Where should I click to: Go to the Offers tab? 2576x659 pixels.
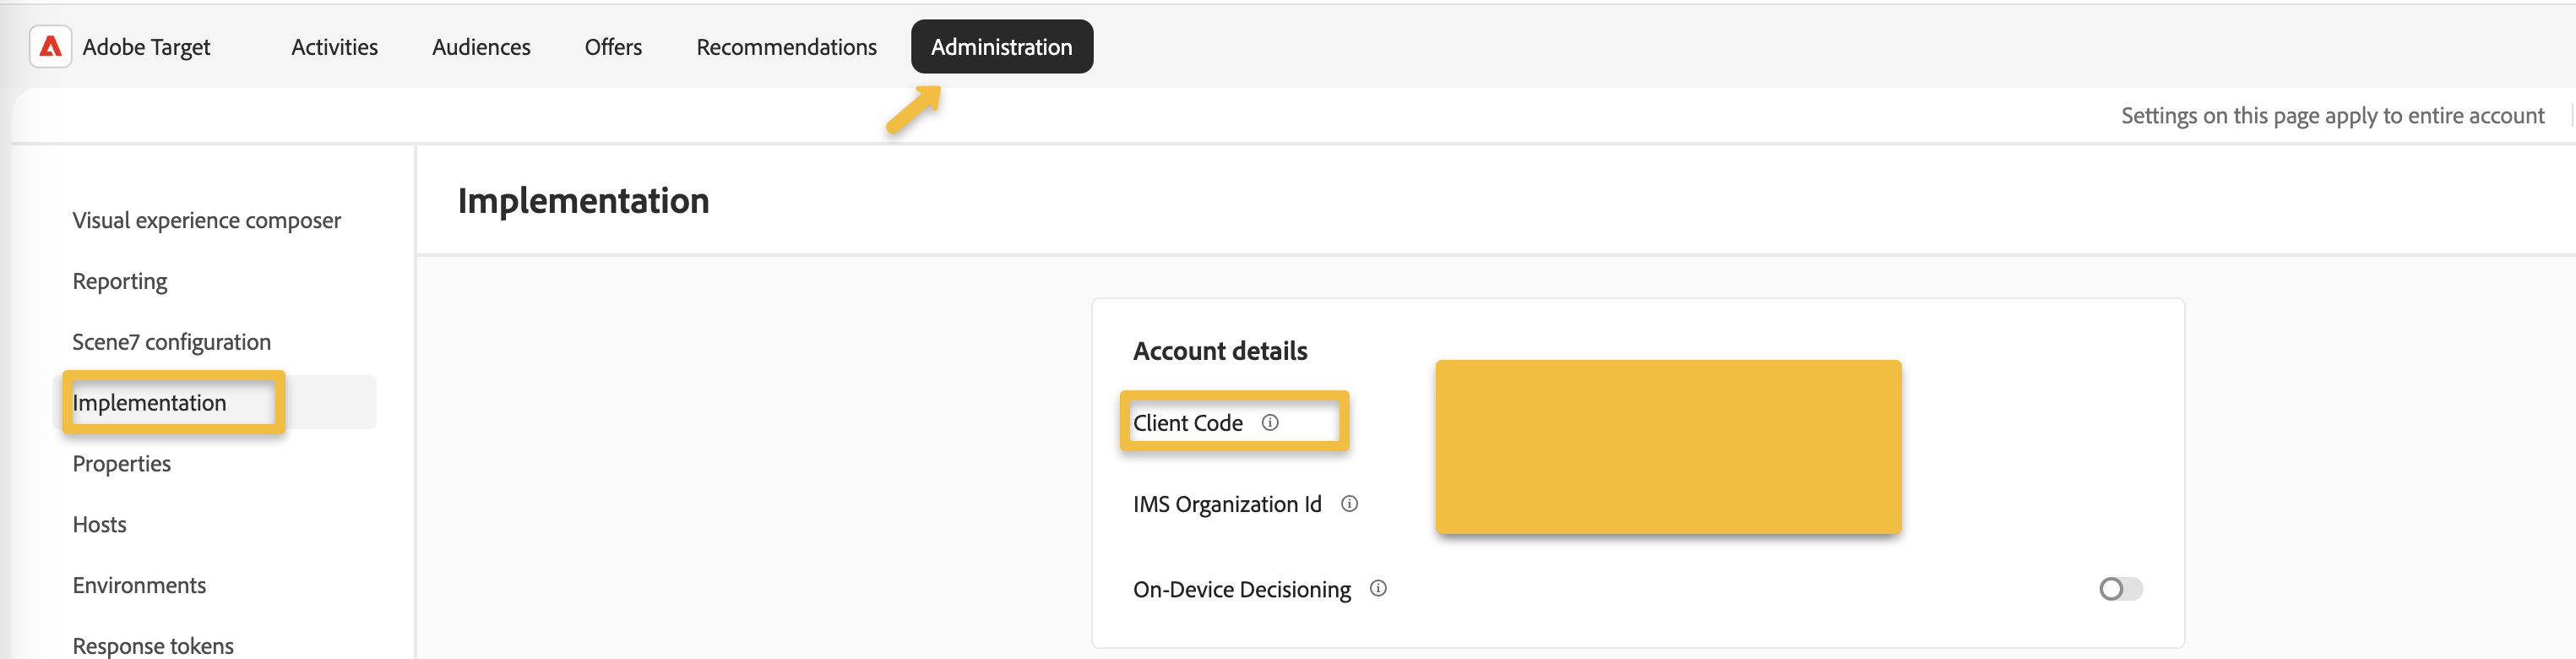(613, 47)
